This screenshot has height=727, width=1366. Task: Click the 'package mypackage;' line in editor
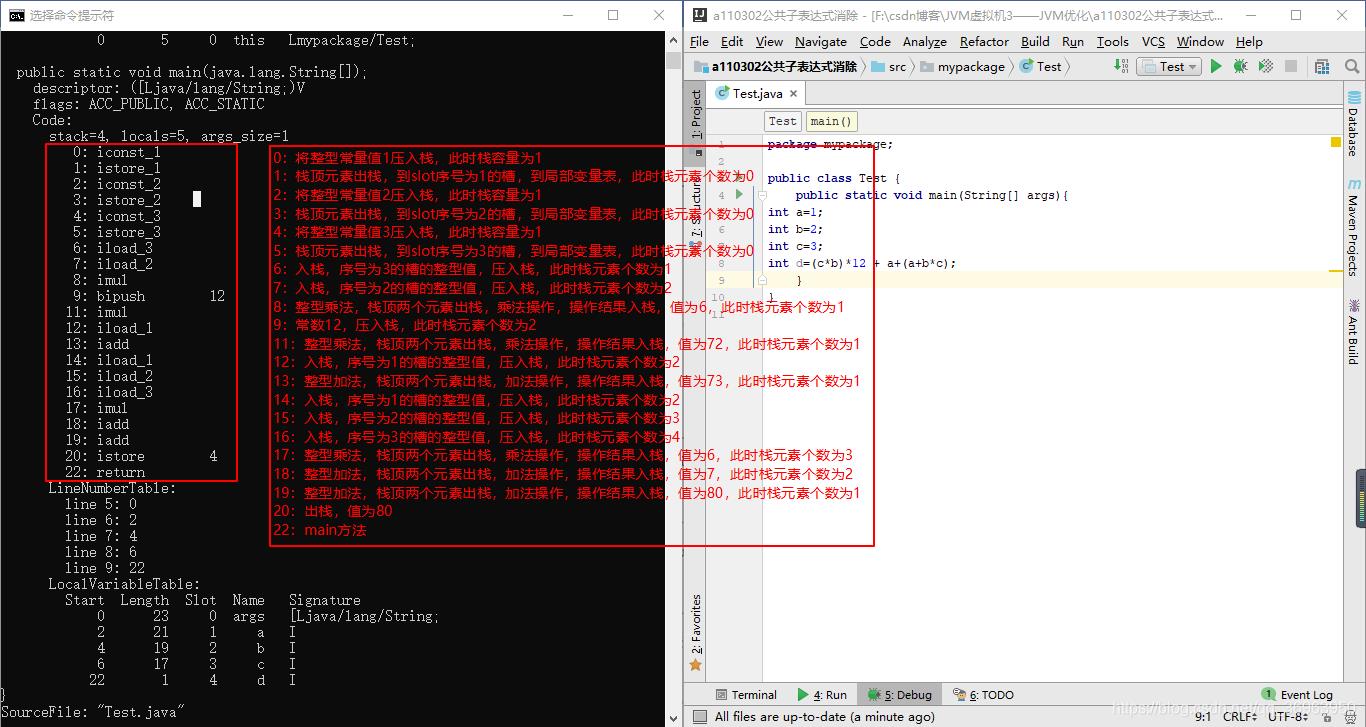tap(830, 145)
